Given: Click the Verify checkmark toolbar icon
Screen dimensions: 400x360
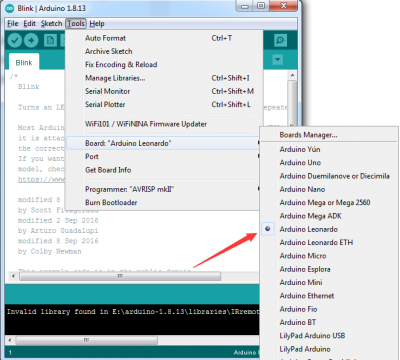Looking at the screenshot, I should pyautogui.click(x=15, y=41).
